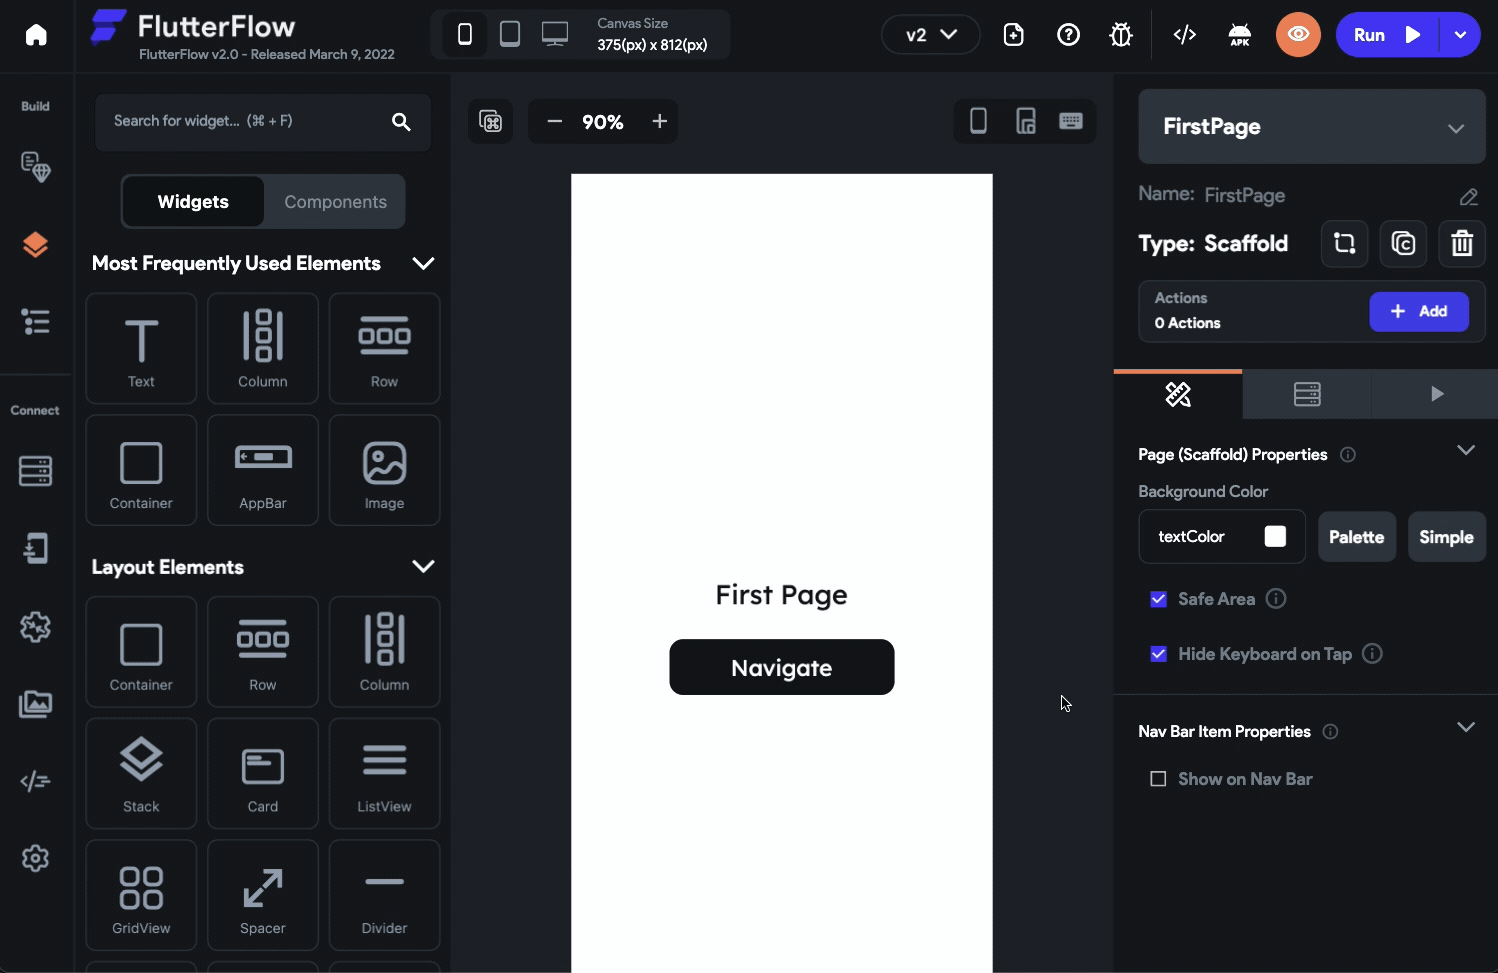Open the API calls icon in sidebar

[x=36, y=548]
